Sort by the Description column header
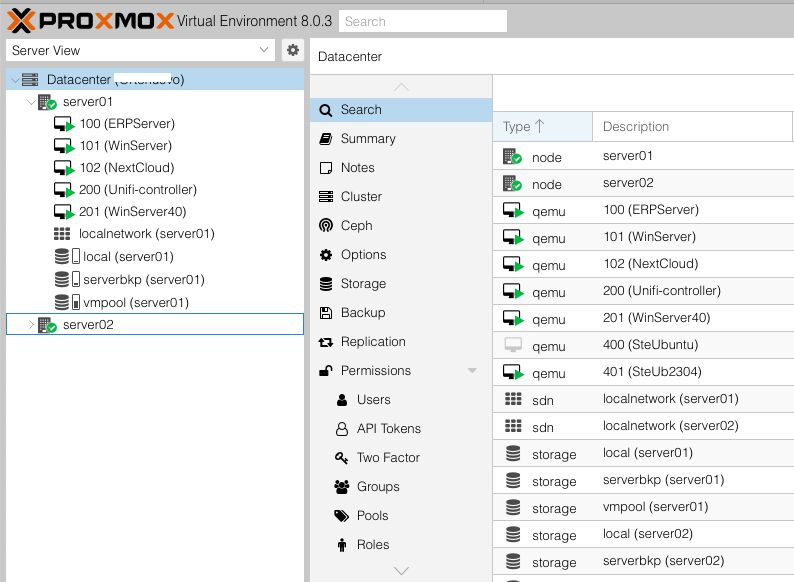Screen dimensions: 794x582 [x=636, y=127]
